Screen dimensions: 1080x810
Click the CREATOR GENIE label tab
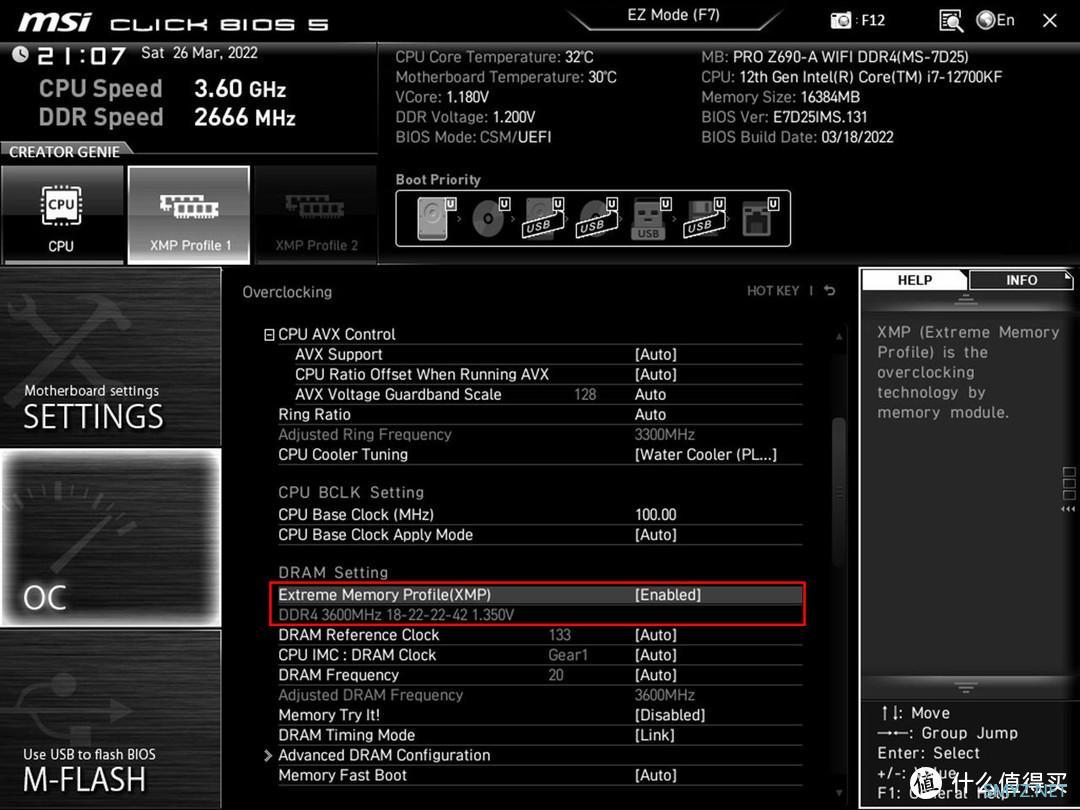[x=64, y=152]
